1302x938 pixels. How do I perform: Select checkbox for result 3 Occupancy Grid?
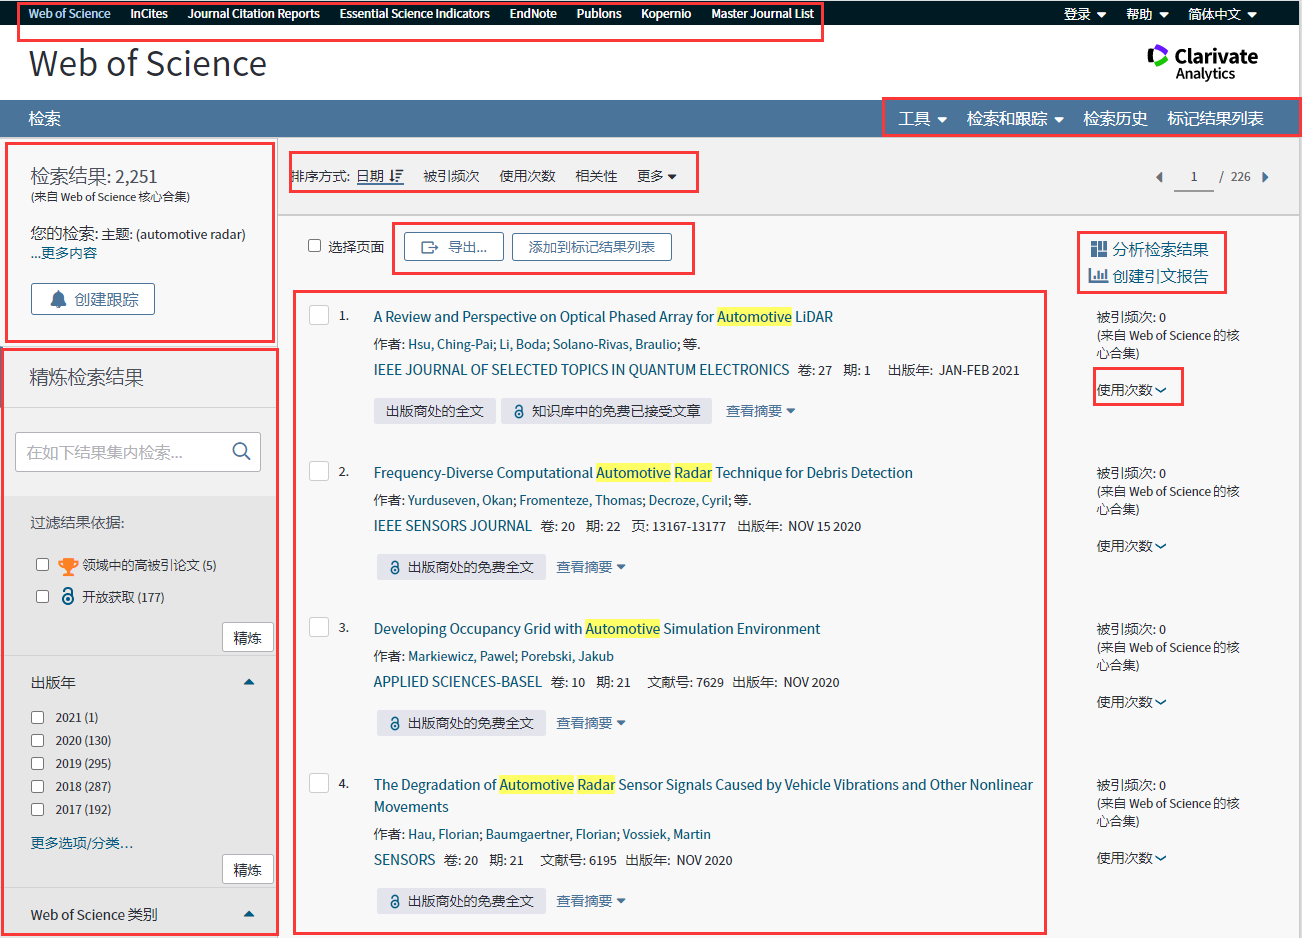[x=319, y=627]
